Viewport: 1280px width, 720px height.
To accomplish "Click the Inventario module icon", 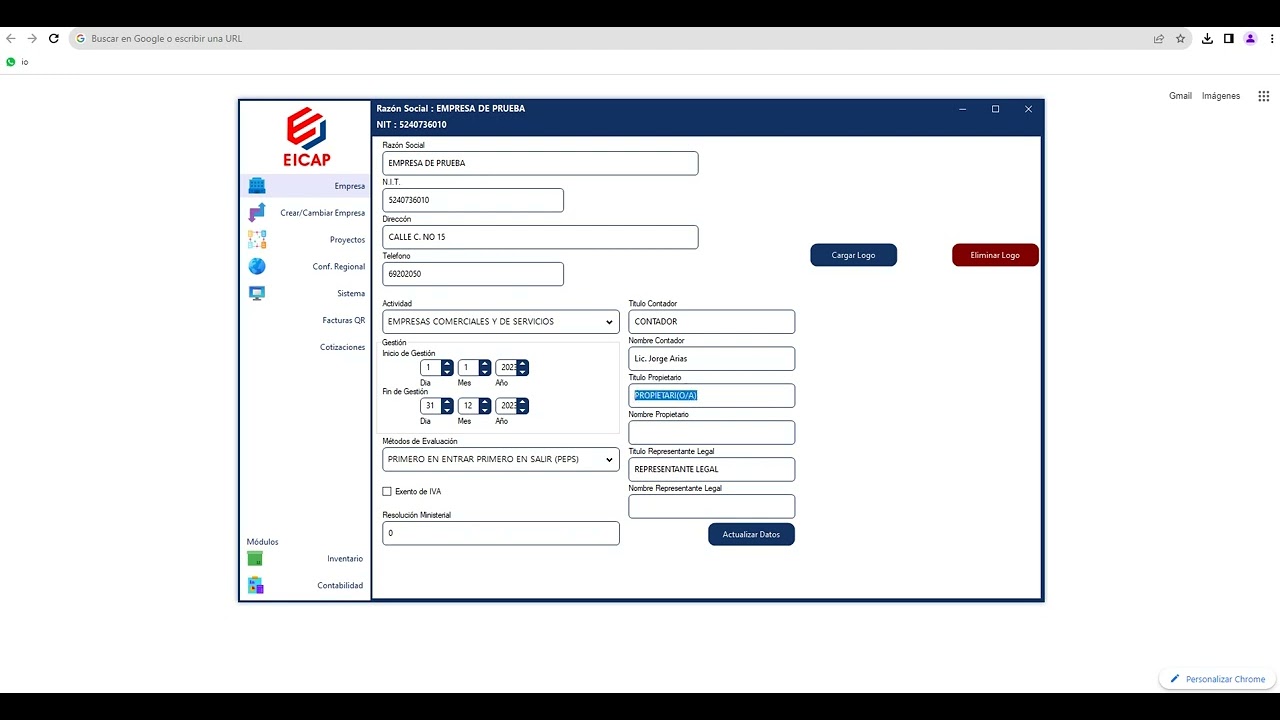I will [255, 559].
